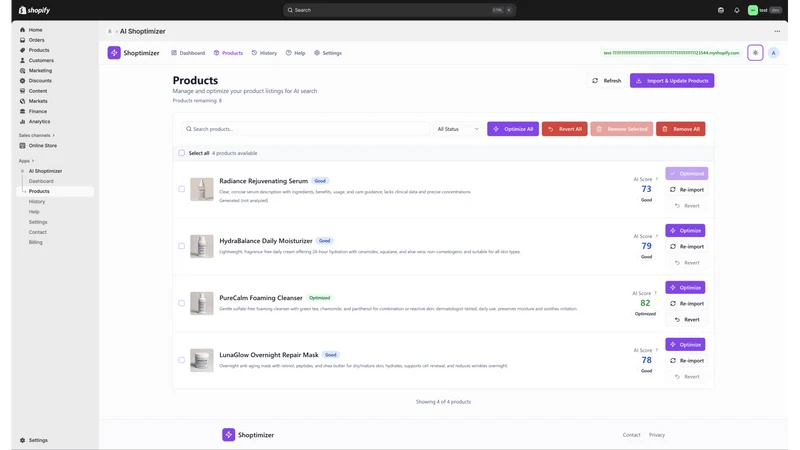
Task: Open Dashboard under AI Shoptimizer sidebar
Action: (41, 181)
